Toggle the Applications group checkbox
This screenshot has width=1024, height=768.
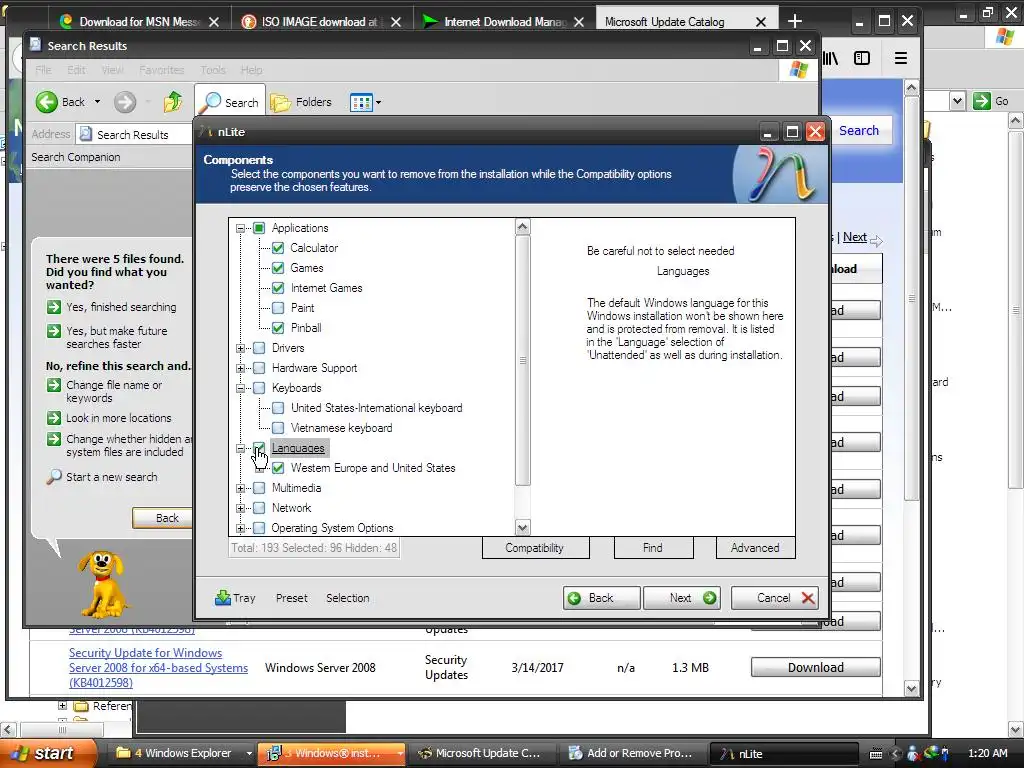click(259, 228)
